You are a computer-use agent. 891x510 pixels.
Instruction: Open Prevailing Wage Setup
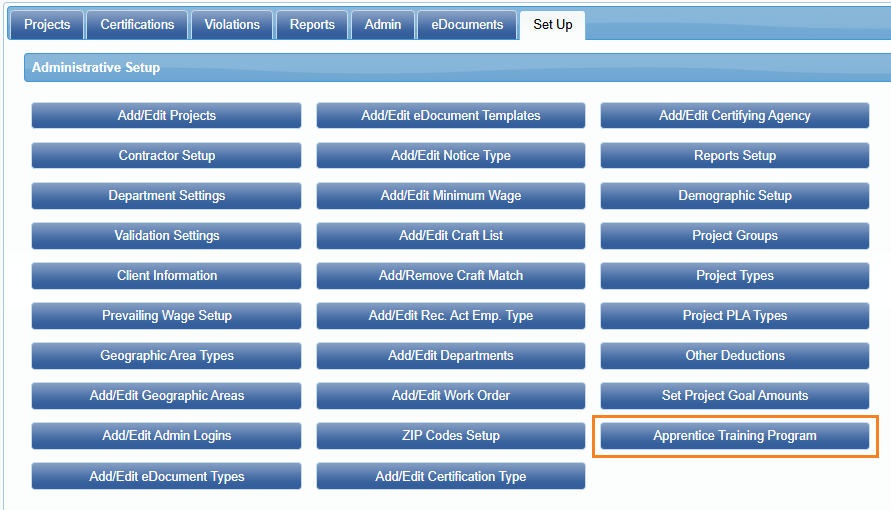[166, 316]
